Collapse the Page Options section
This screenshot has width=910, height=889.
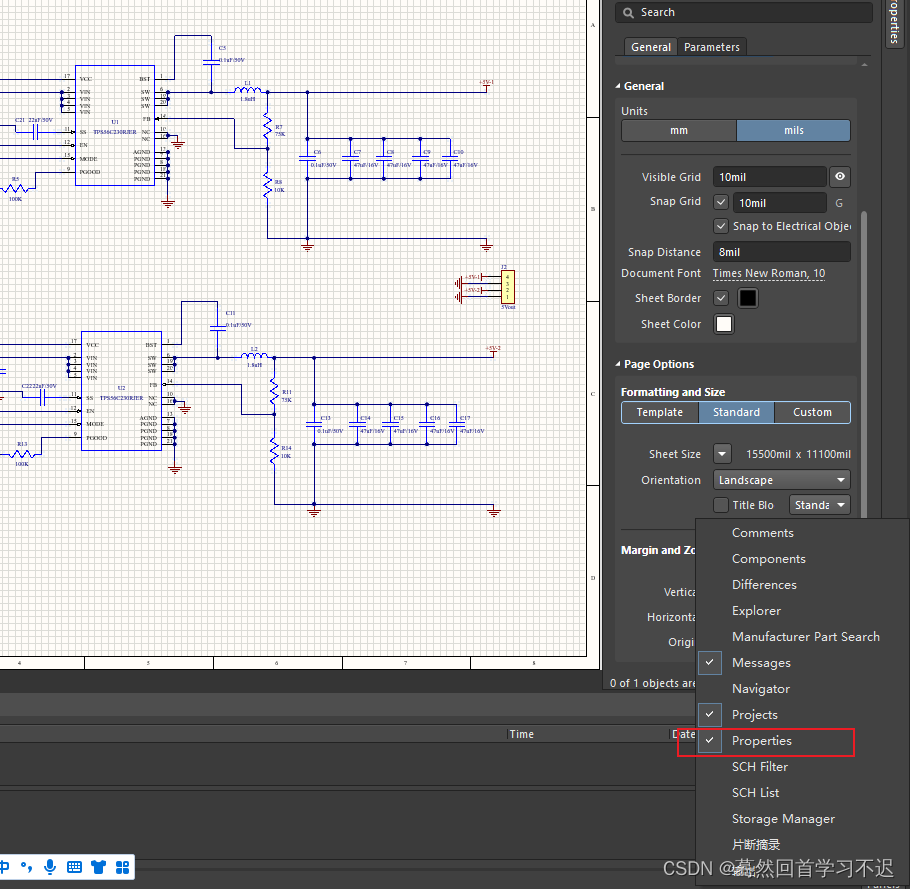coord(617,364)
